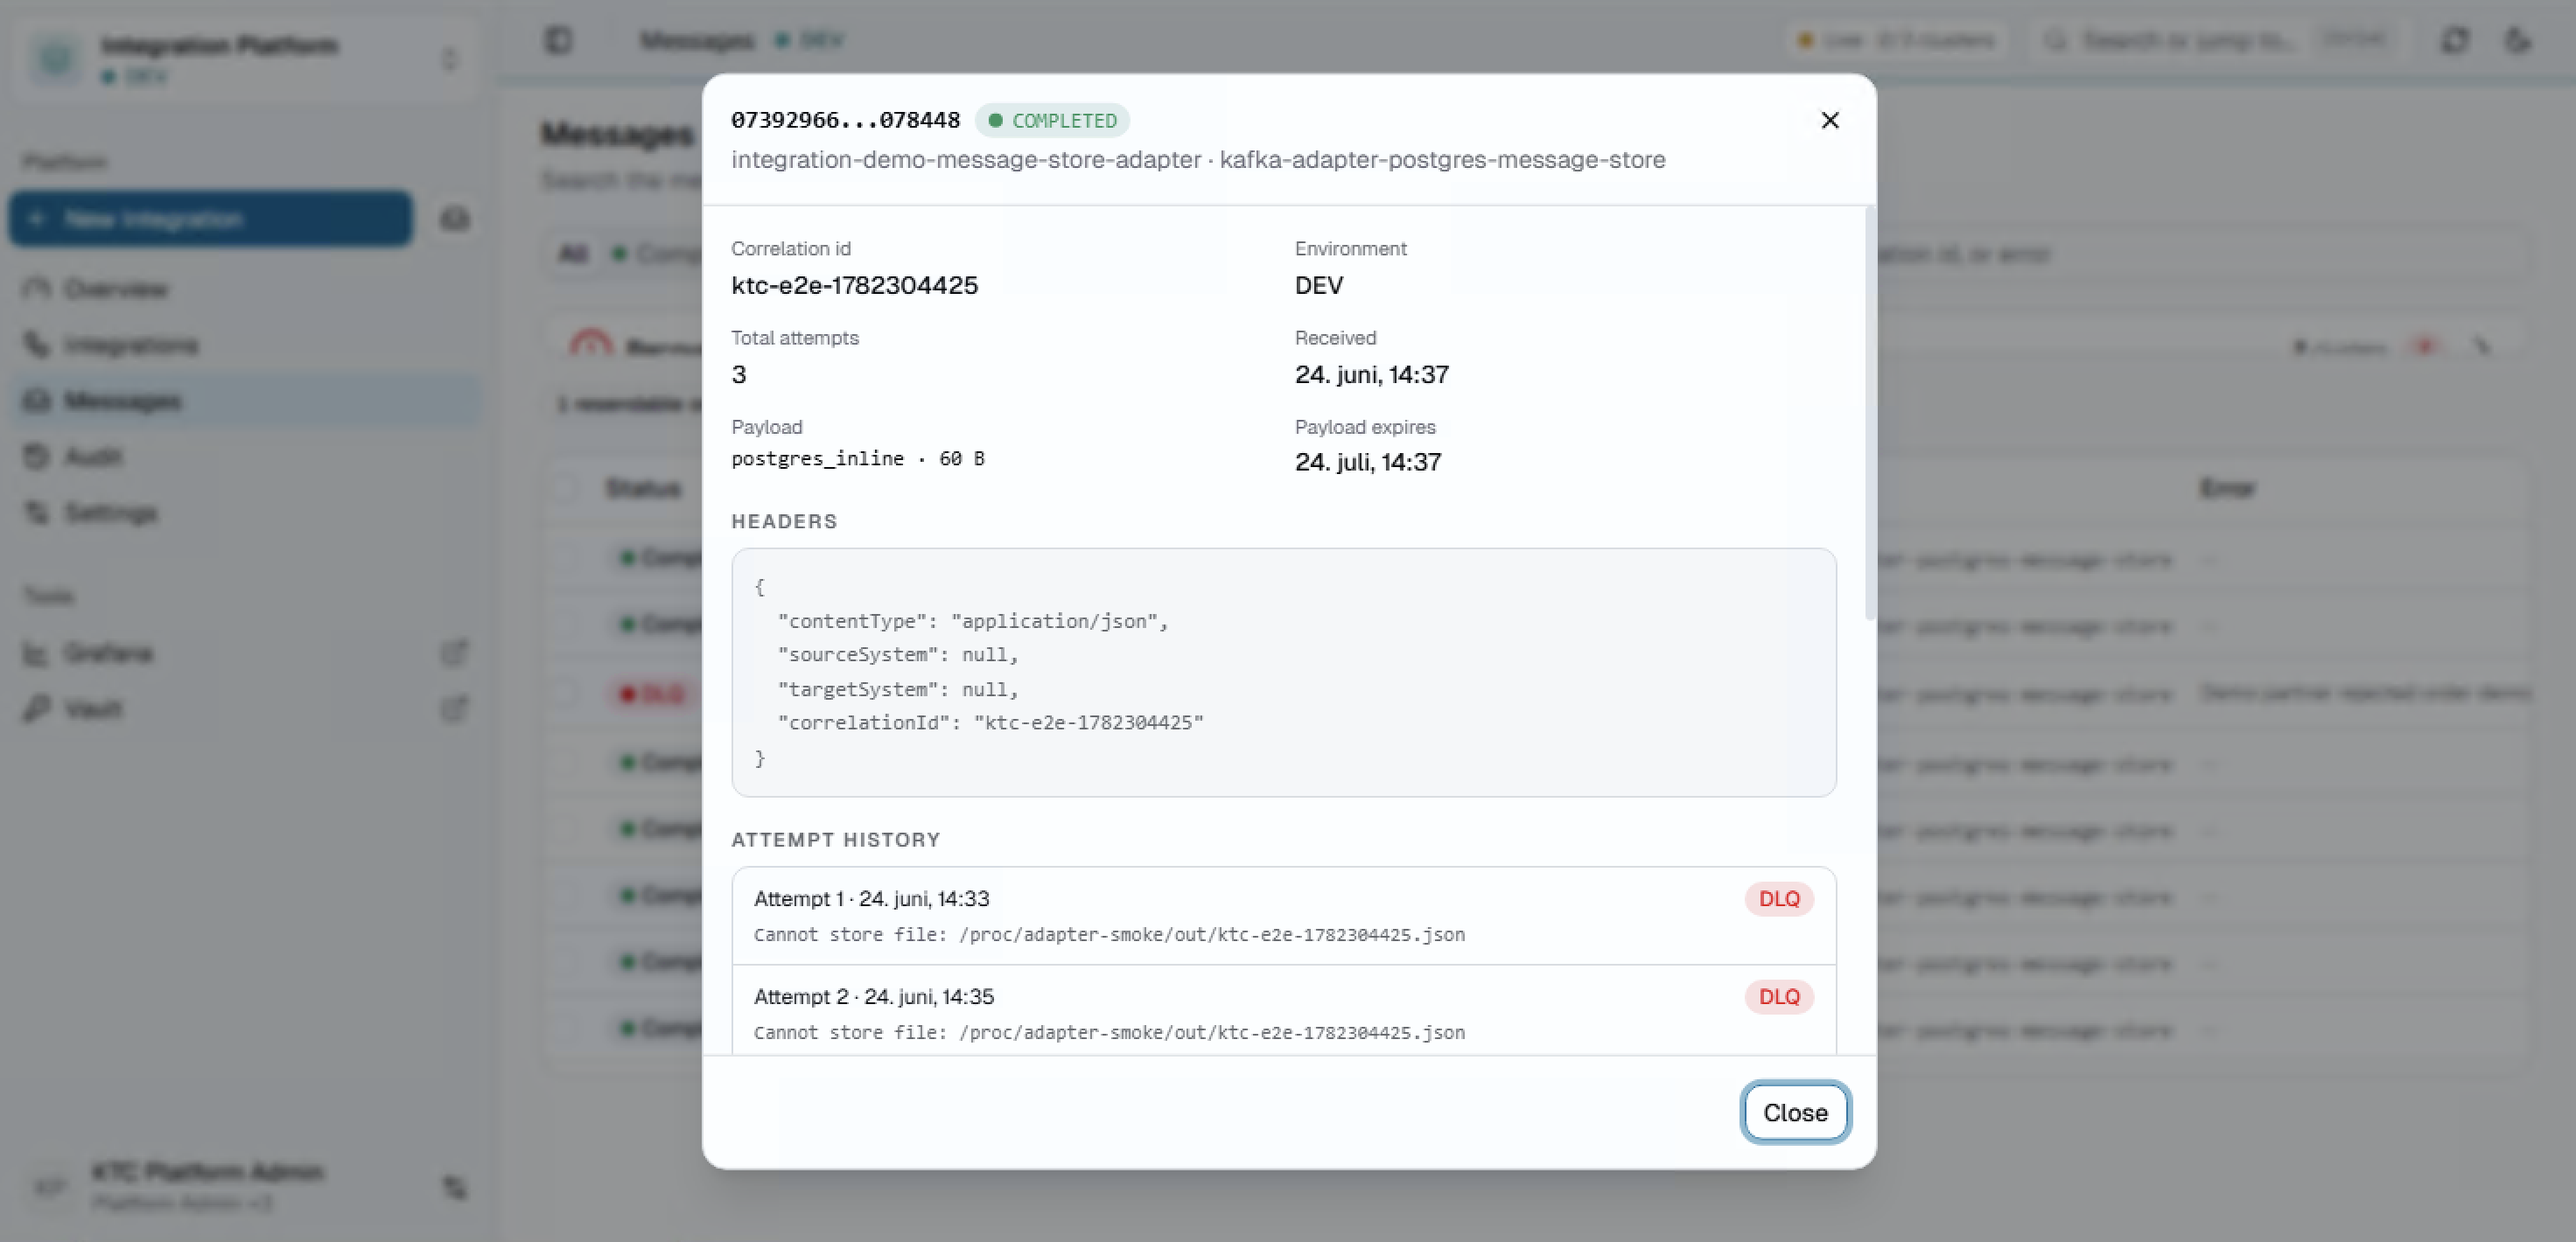The image size is (2576, 1242).
Task: Click the theme toggle icon in top bar
Action: 2517,40
